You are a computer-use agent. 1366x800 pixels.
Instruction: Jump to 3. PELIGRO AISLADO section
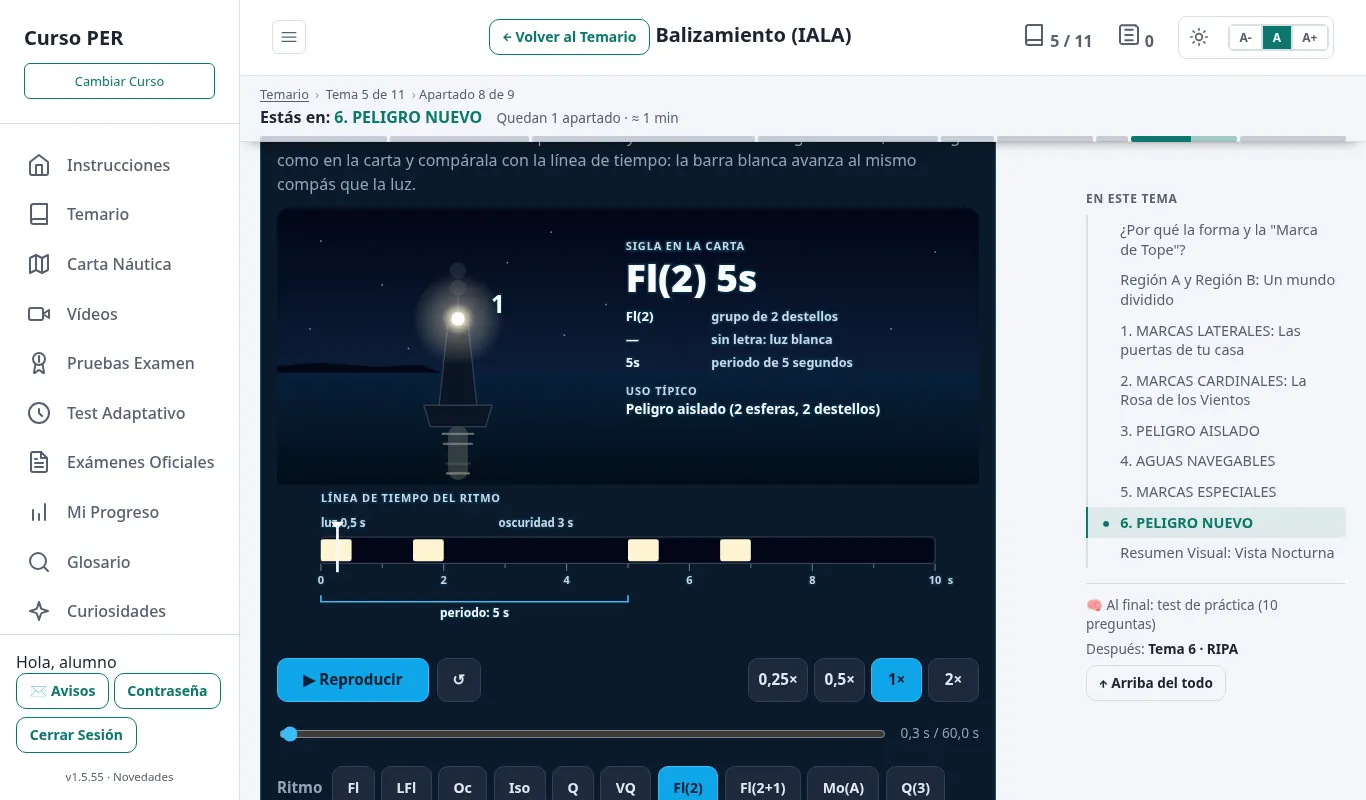1190,431
